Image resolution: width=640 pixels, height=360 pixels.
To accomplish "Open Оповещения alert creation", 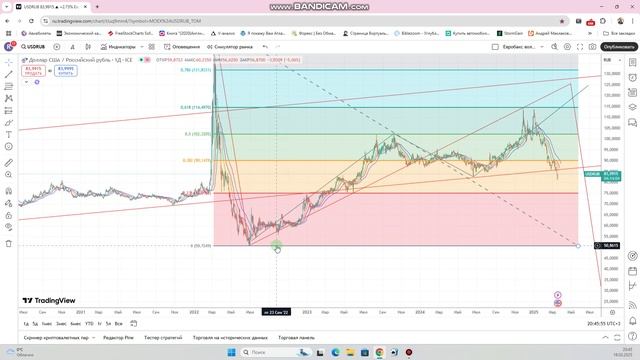I will (182, 47).
